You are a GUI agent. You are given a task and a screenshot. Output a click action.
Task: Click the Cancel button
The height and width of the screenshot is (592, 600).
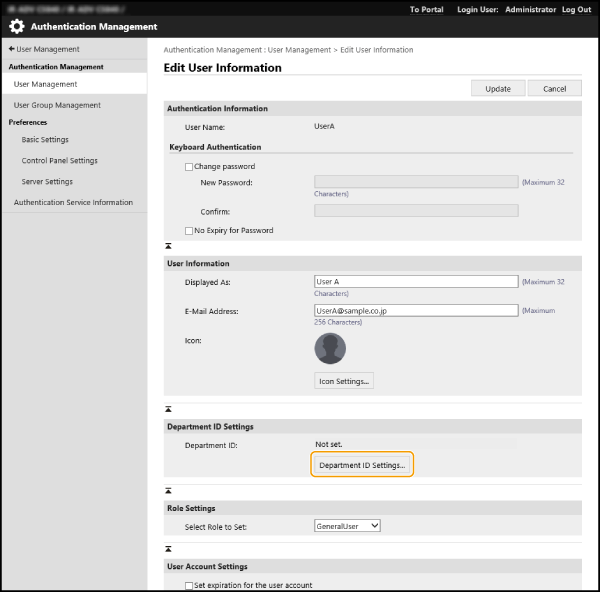click(554, 88)
